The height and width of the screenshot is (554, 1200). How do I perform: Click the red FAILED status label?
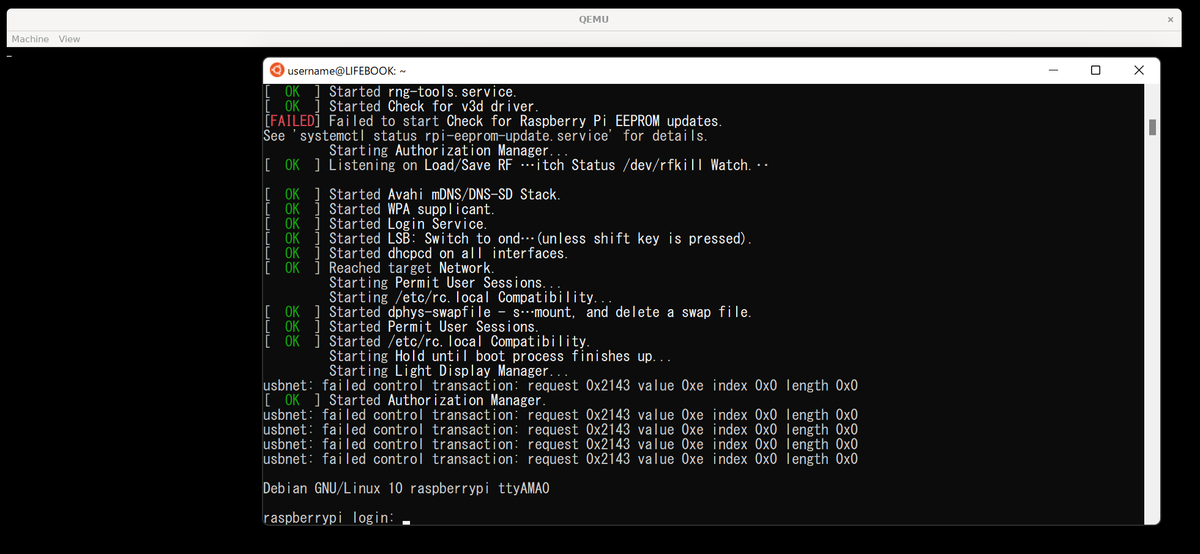tap(291, 121)
